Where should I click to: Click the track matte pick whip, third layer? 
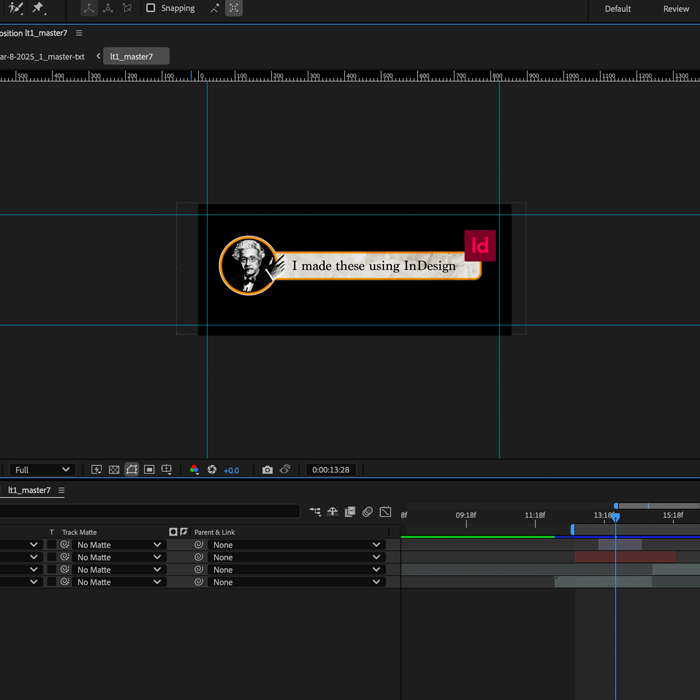[65, 570]
